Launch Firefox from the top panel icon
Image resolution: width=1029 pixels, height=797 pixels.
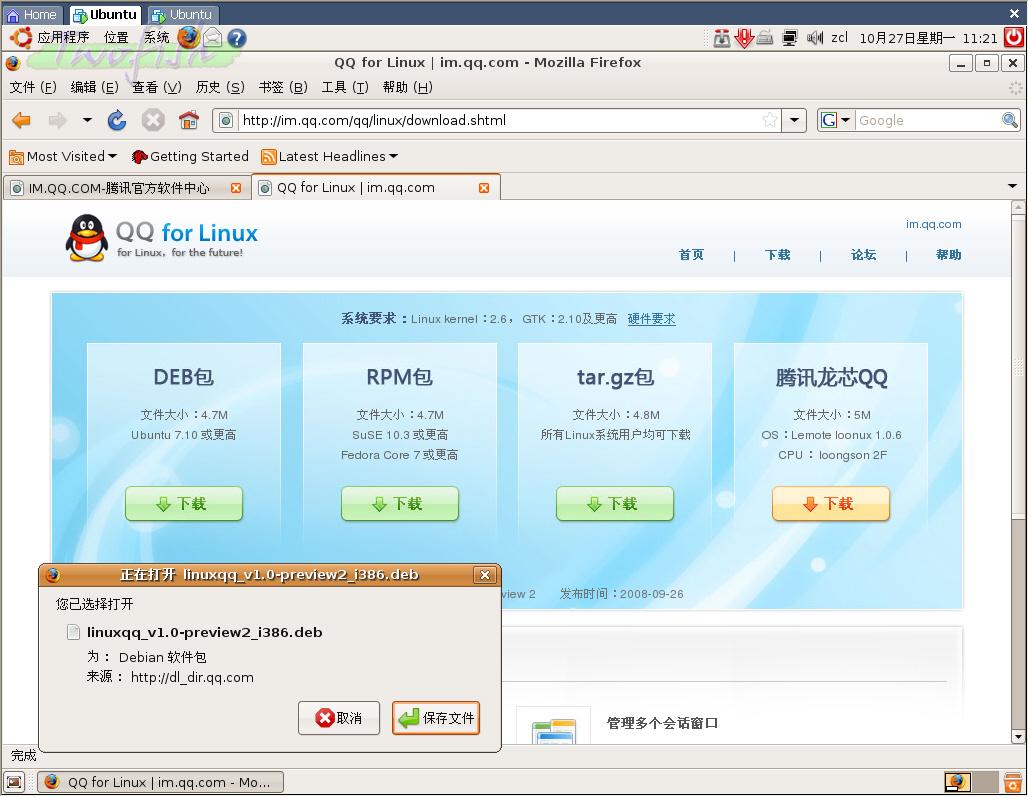tap(188, 37)
